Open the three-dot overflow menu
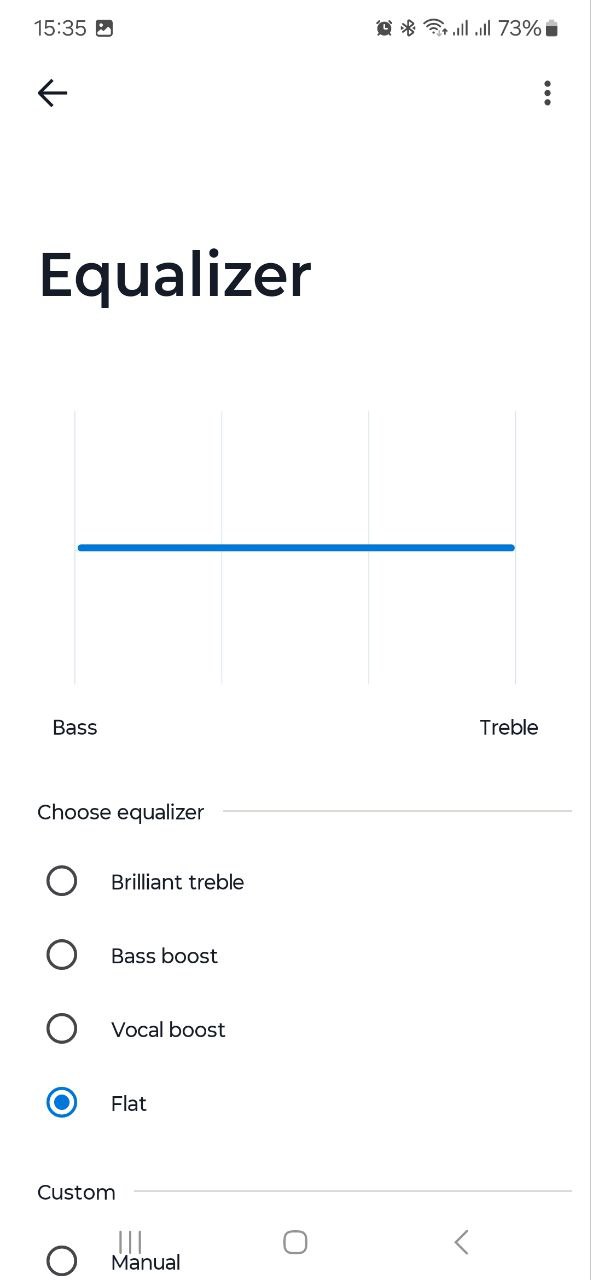591x1280 pixels. point(547,93)
